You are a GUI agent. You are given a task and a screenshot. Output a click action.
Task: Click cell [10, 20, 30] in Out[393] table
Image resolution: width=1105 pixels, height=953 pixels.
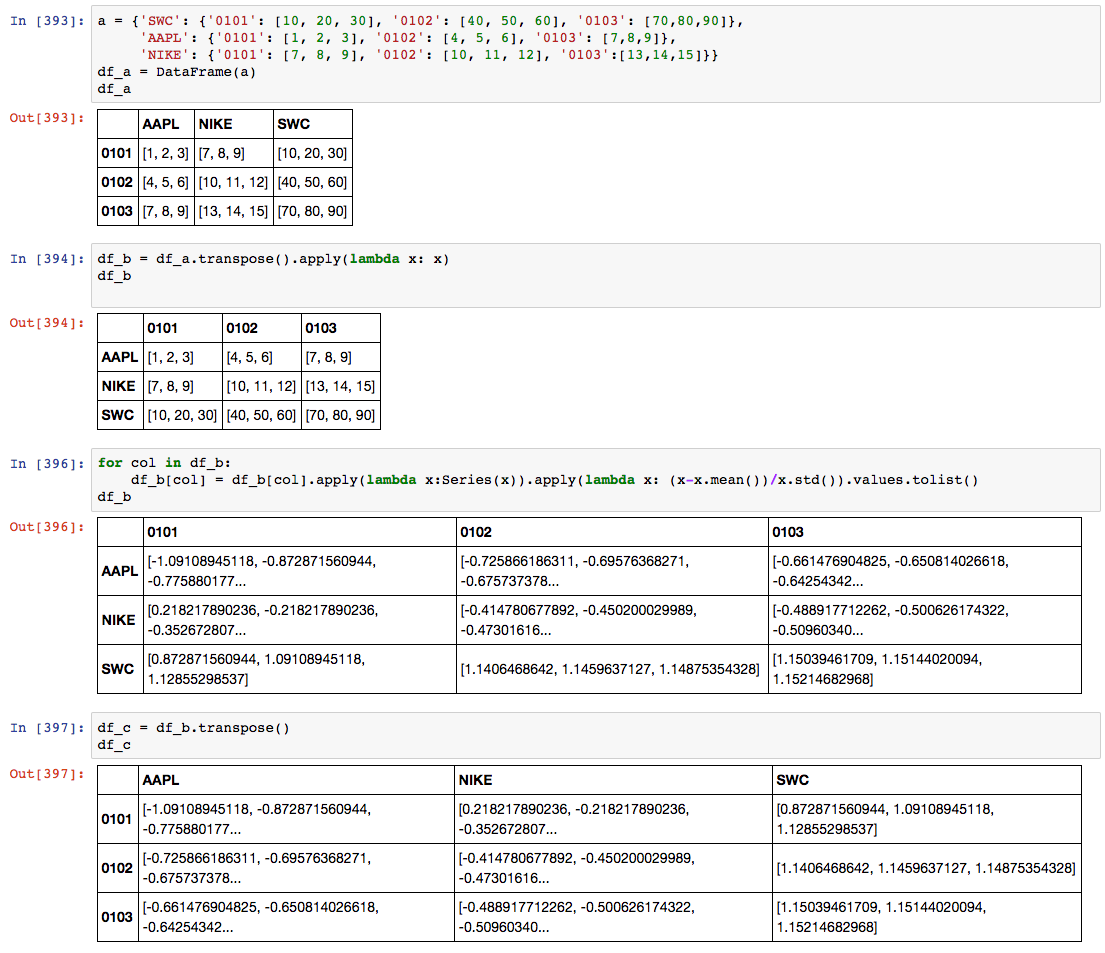[312, 153]
